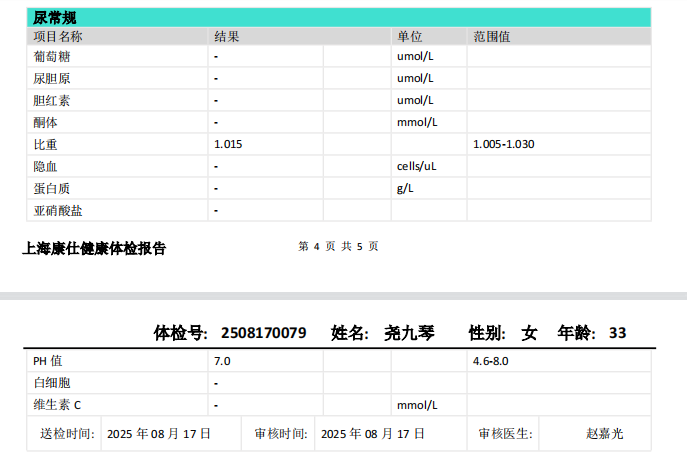Viewport: 687px width, 475px height.
Task: Click the 上海康仕健康体检报告 footer text
Action: (94, 249)
